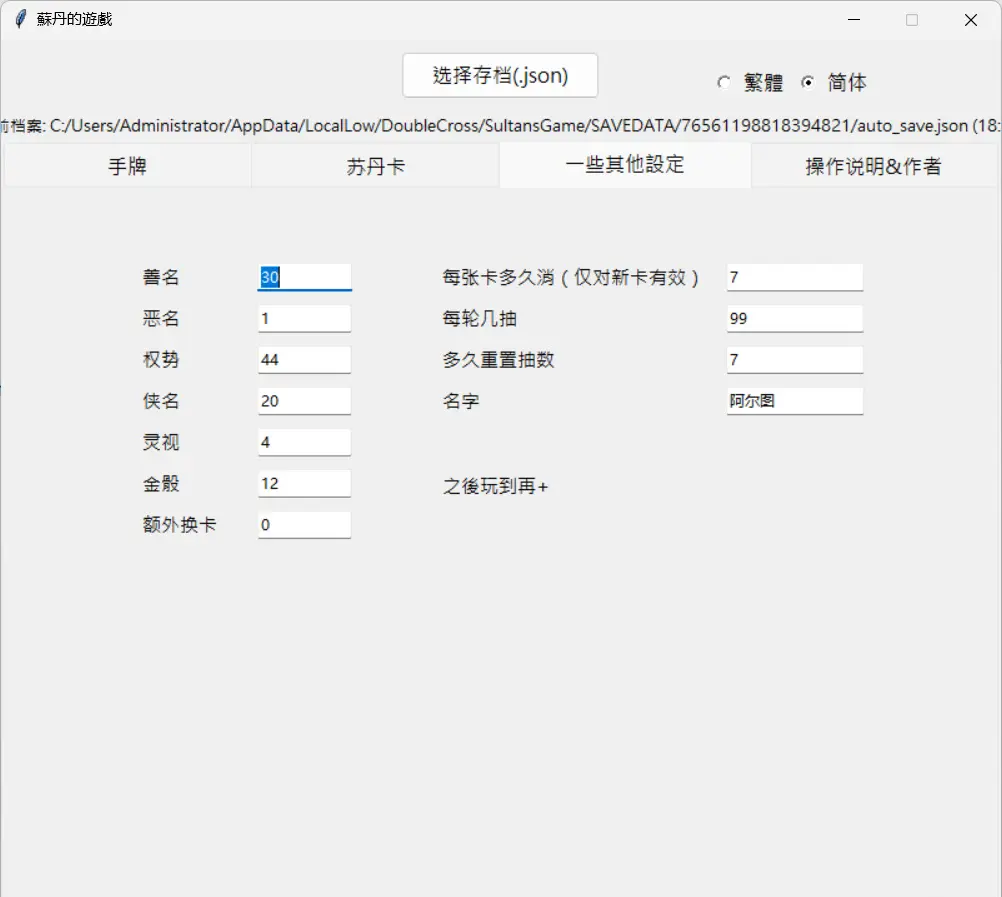Click the 名字 field containing 阿尔图
Screen dimensions: 1002x897
(794, 401)
